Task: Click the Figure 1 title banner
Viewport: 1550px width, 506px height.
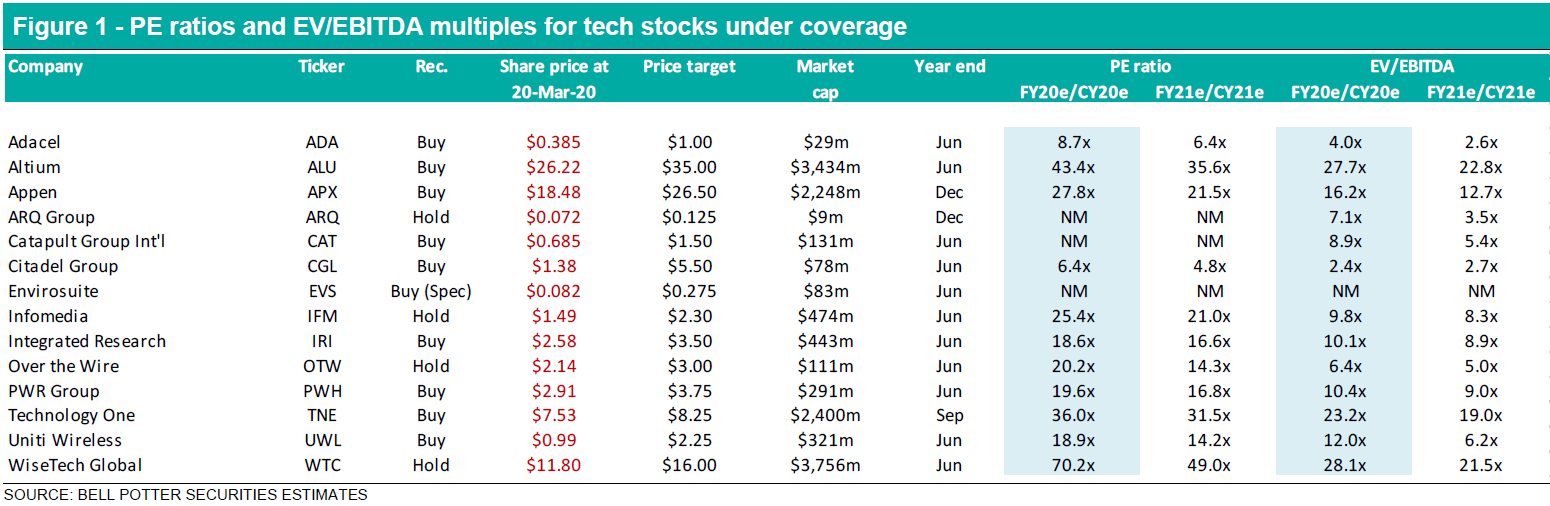Action: tap(460, 27)
